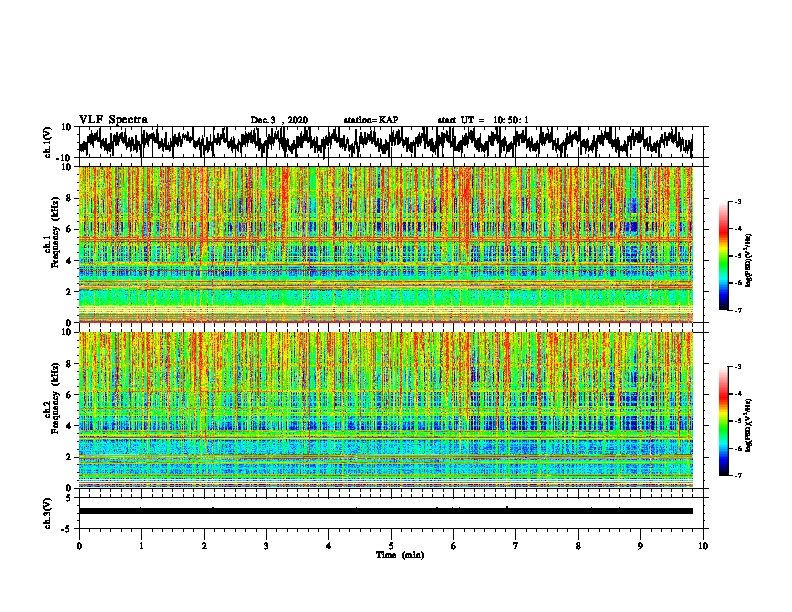Click the "-5" tick on ch.3(V) axis

click(68, 529)
